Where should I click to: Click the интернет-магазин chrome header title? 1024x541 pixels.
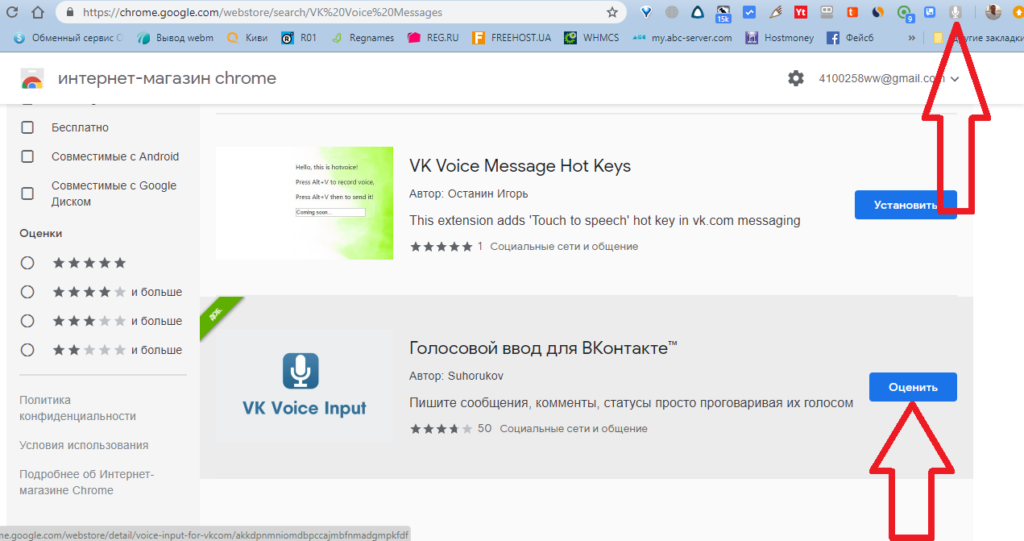click(x=167, y=78)
